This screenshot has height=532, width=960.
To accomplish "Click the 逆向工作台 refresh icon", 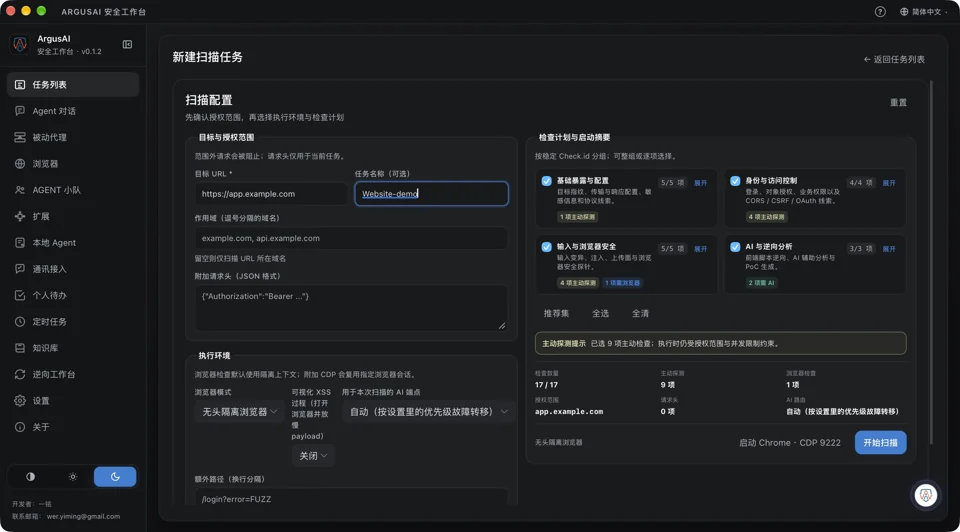I will pos(20,374).
